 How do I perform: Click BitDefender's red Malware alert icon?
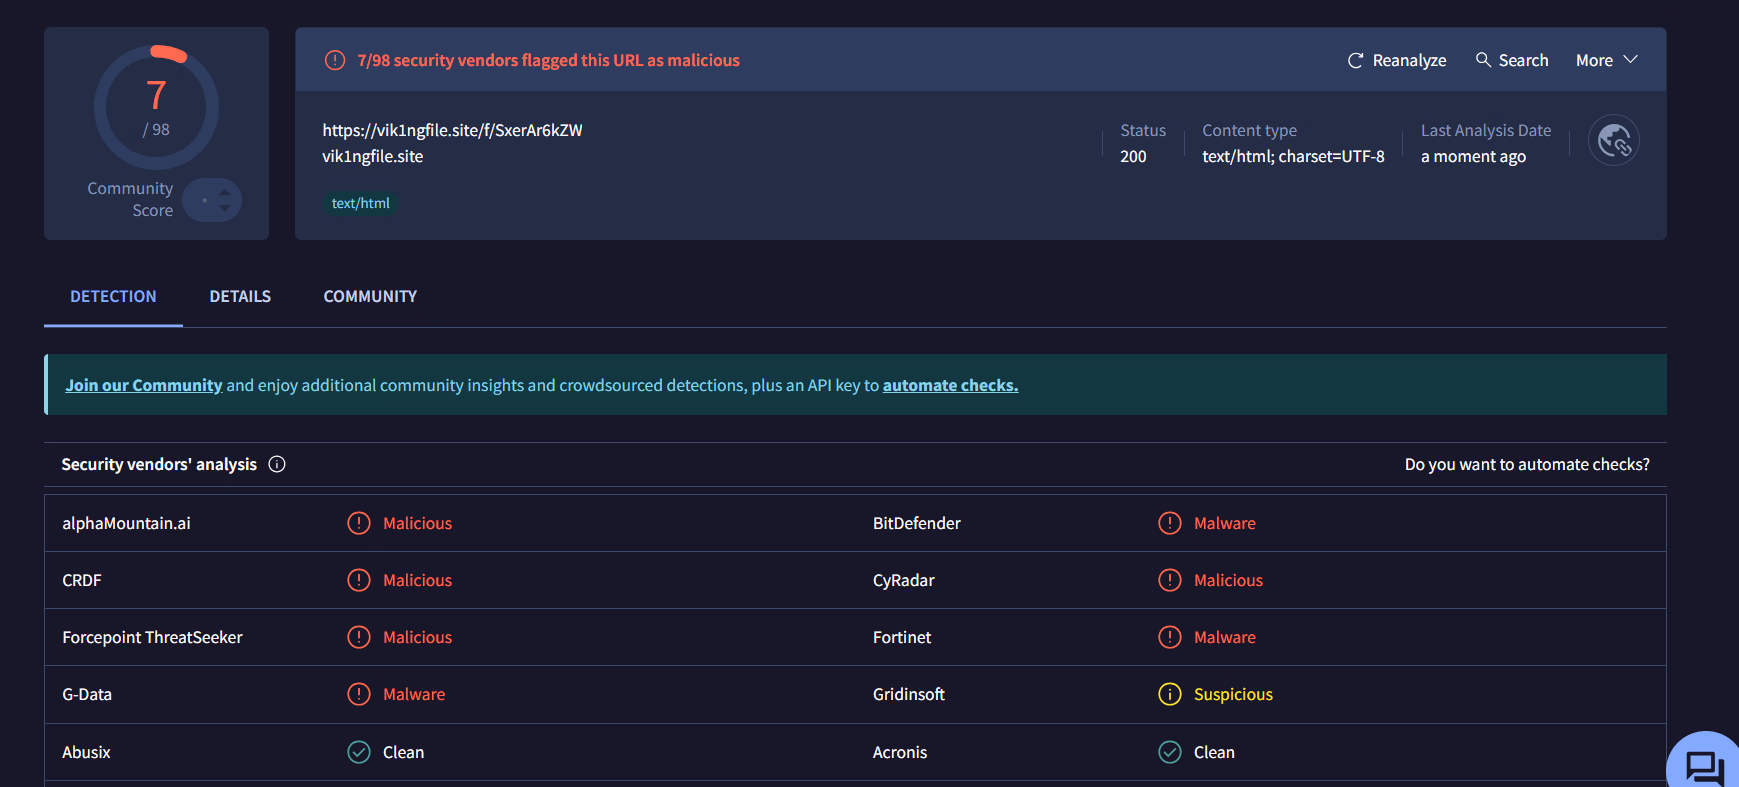pyautogui.click(x=1169, y=523)
